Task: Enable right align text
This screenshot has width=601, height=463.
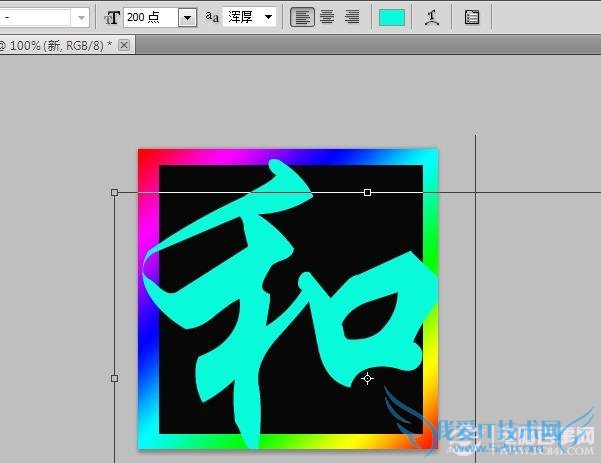Action: (351, 17)
